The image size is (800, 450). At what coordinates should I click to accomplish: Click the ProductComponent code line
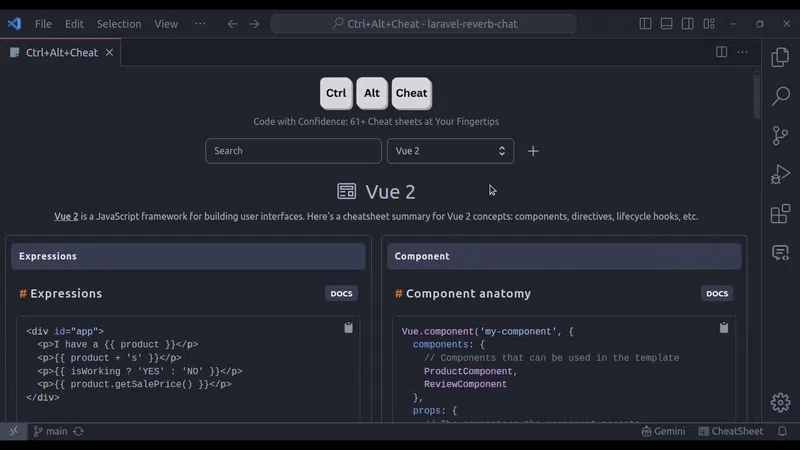[x=470, y=371]
